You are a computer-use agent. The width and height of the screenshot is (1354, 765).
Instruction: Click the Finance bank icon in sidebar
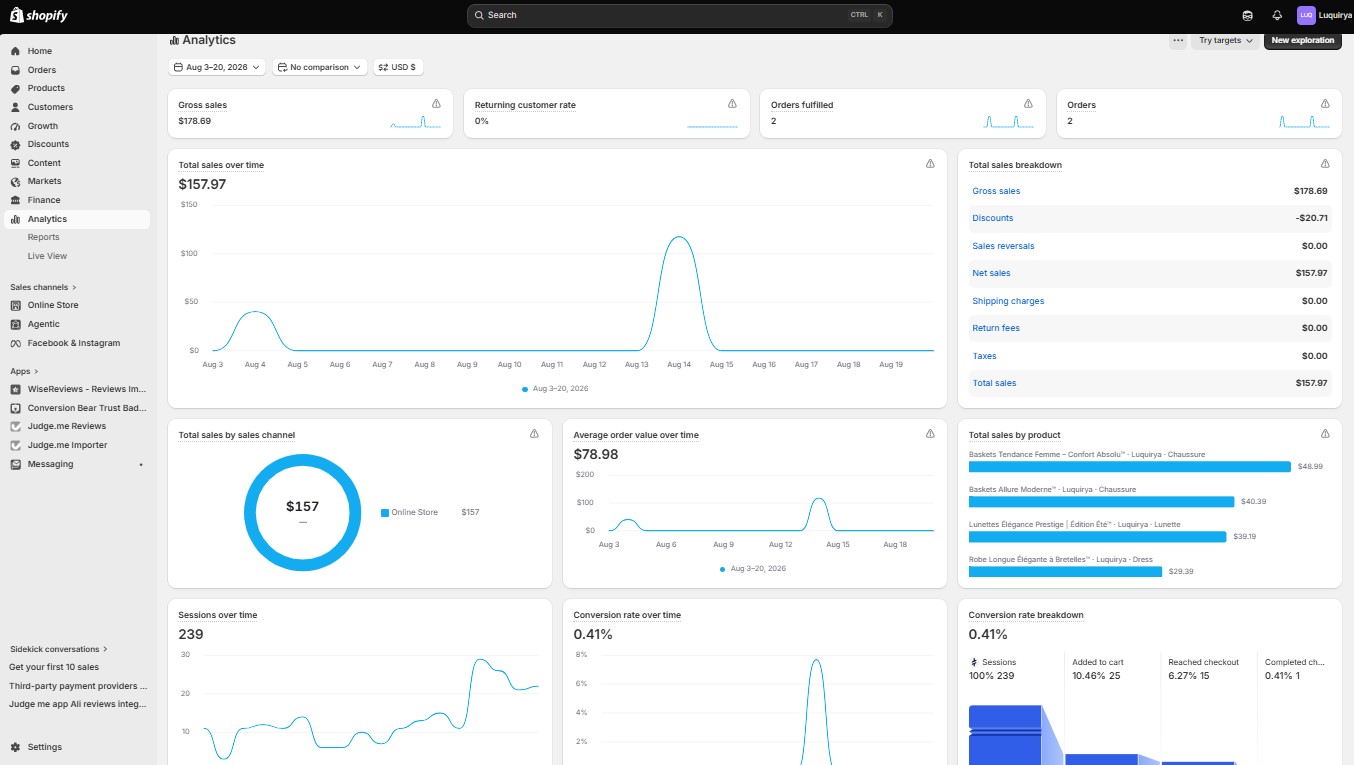16,200
